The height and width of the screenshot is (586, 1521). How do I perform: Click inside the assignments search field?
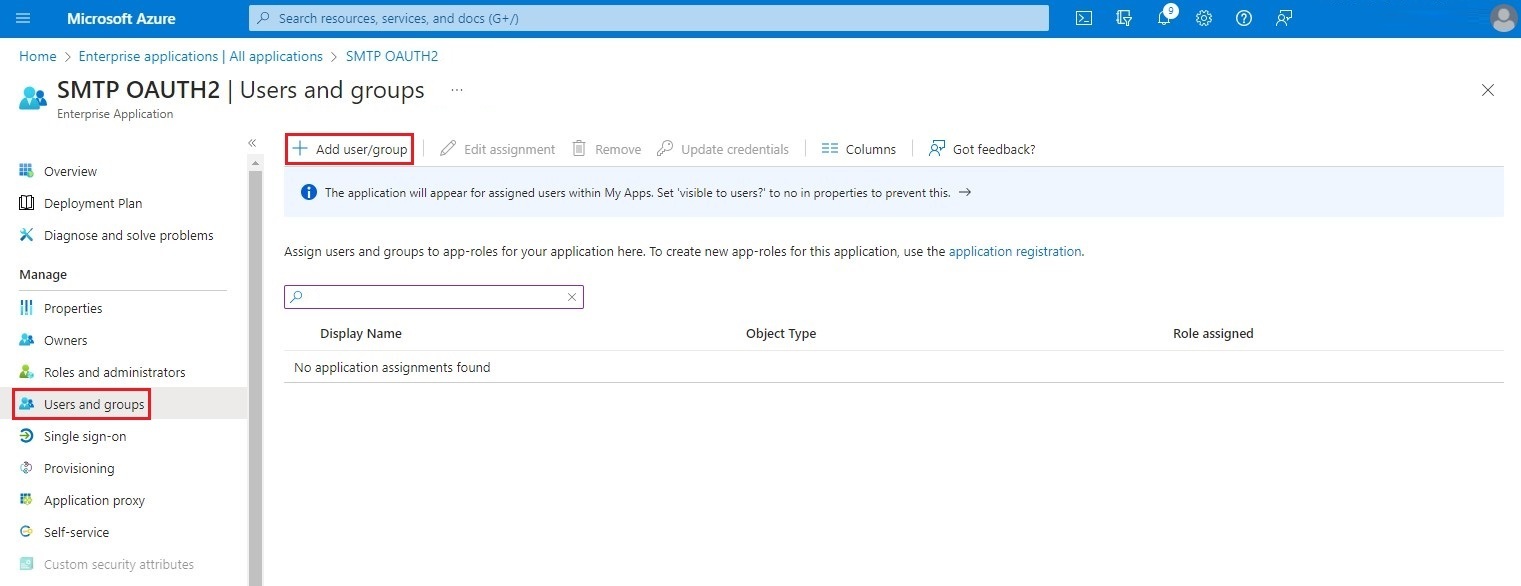click(x=430, y=297)
